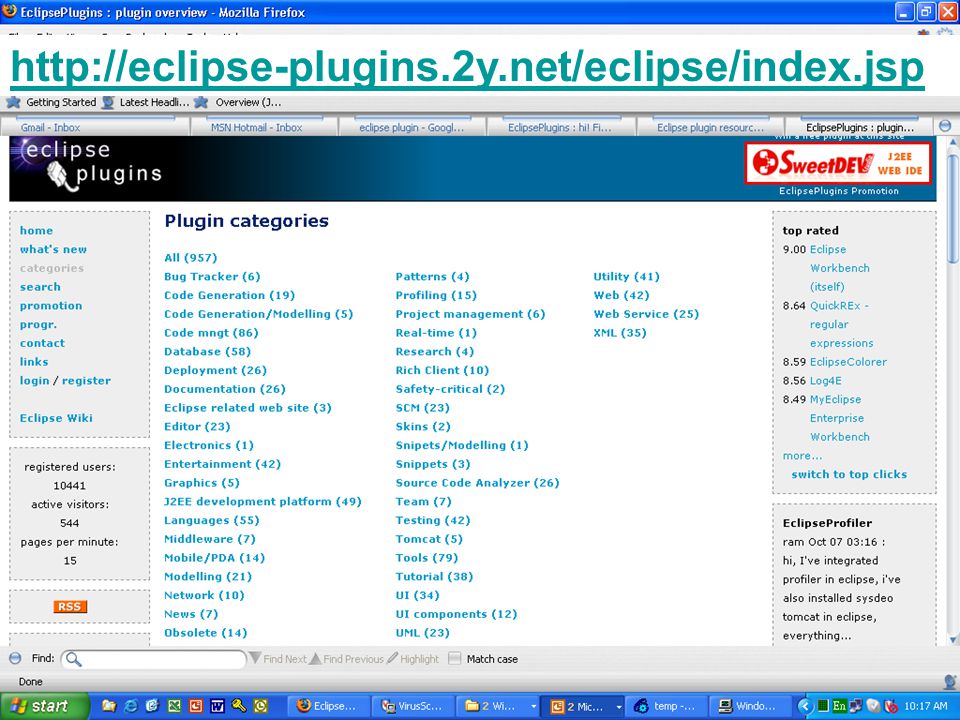Close the find bar with its round button
The image size is (960, 720).
pyautogui.click(x=15, y=659)
